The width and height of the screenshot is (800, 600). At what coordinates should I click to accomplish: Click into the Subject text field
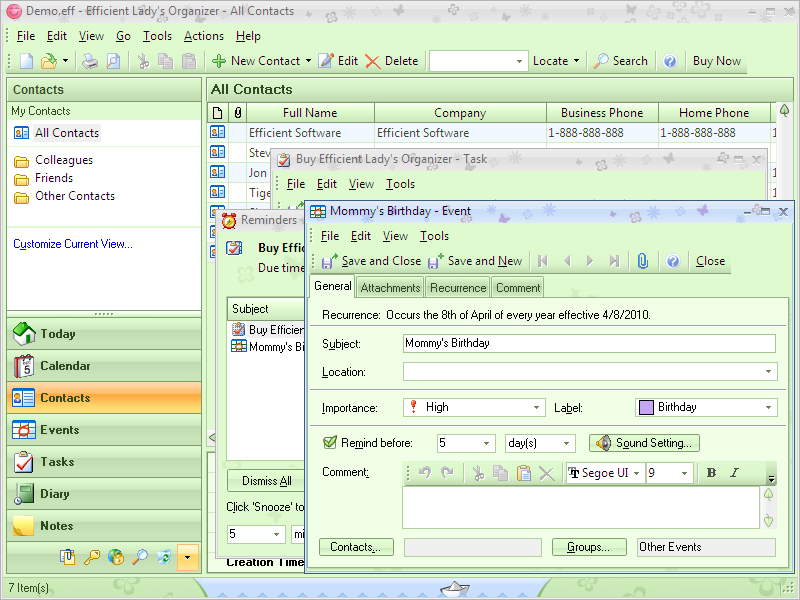pyautogui.click(x=588, y=344)
